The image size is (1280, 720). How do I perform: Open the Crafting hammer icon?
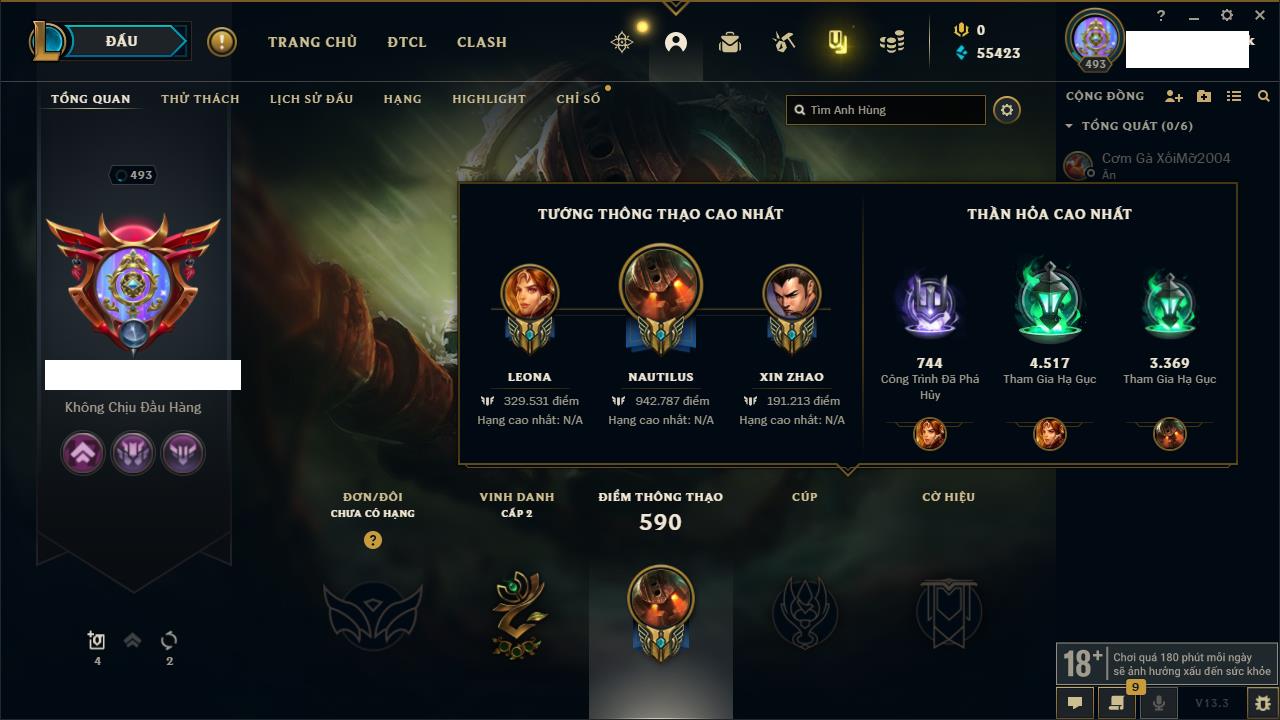pos(784,42)
